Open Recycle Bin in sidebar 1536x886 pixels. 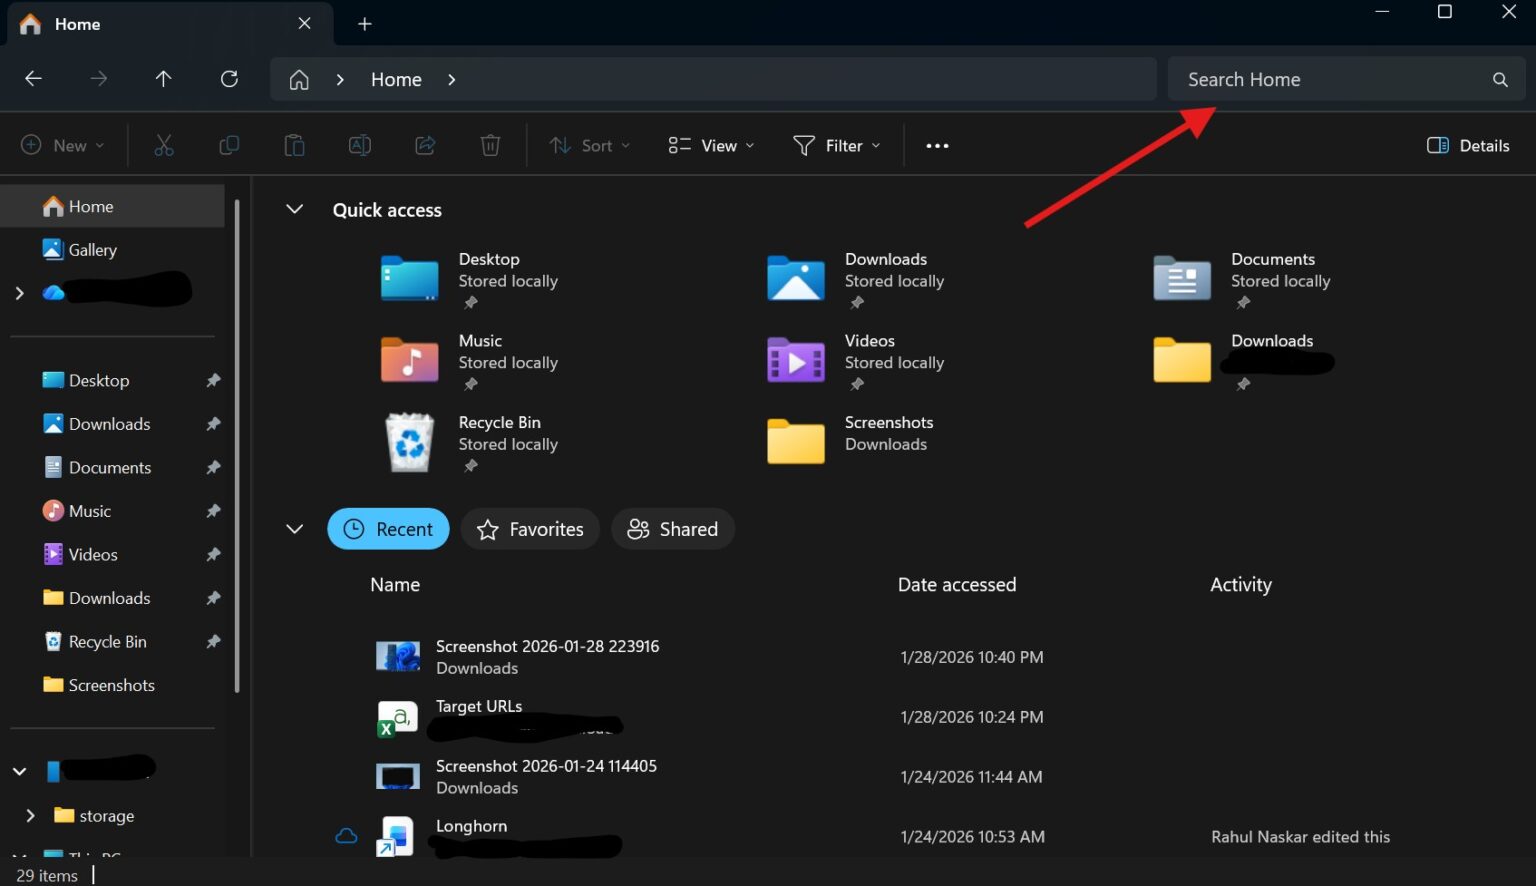(107, 642)
